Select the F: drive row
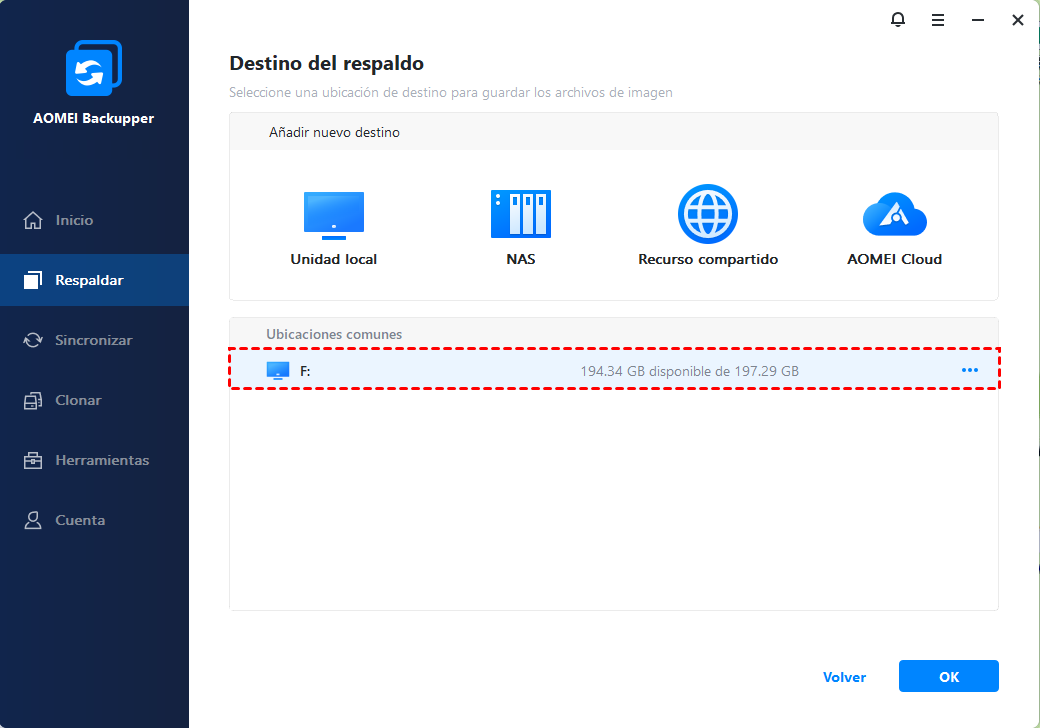This screenshot has width=1040, height=728. click(614, 369)
